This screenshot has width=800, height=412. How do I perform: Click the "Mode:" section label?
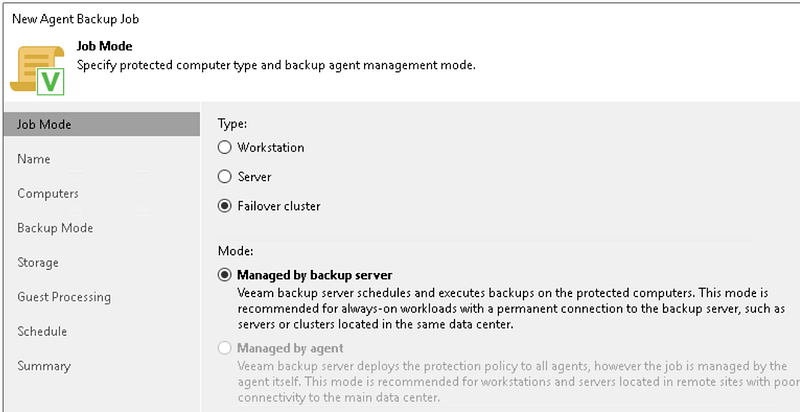click(234, 251)
